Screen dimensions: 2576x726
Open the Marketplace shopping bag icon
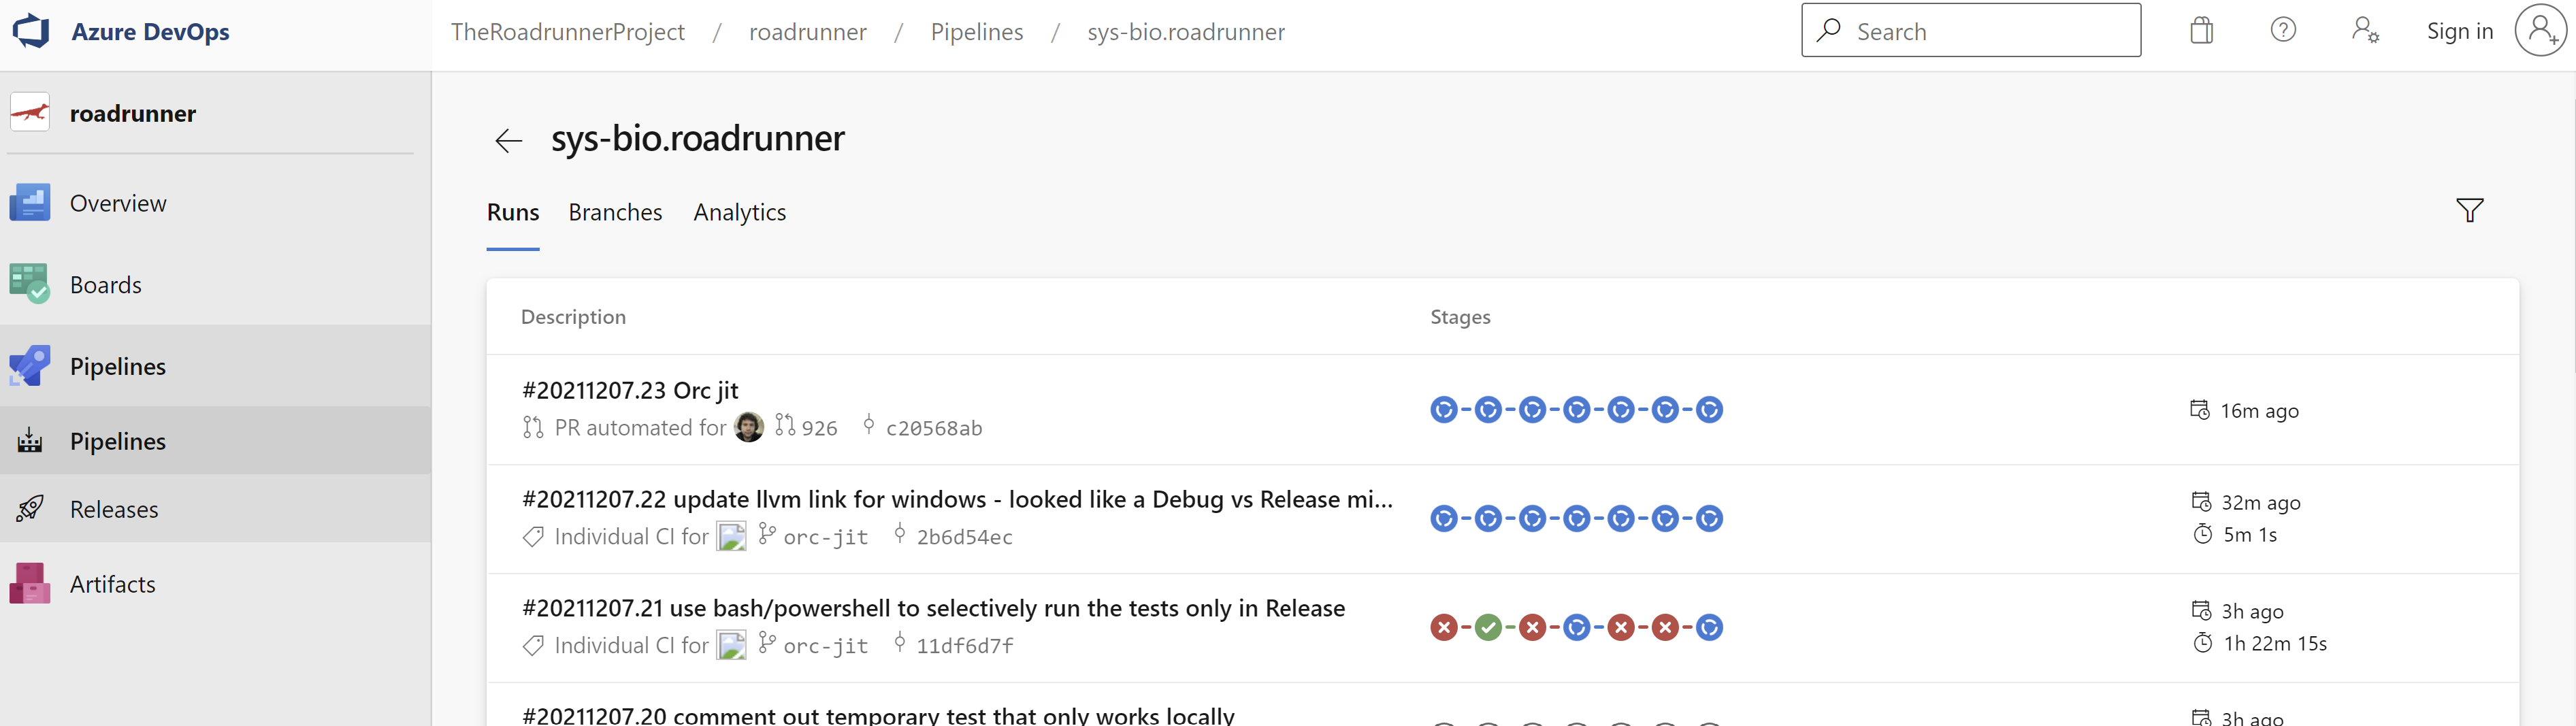pyautogui.click(x=2201, y=30)
